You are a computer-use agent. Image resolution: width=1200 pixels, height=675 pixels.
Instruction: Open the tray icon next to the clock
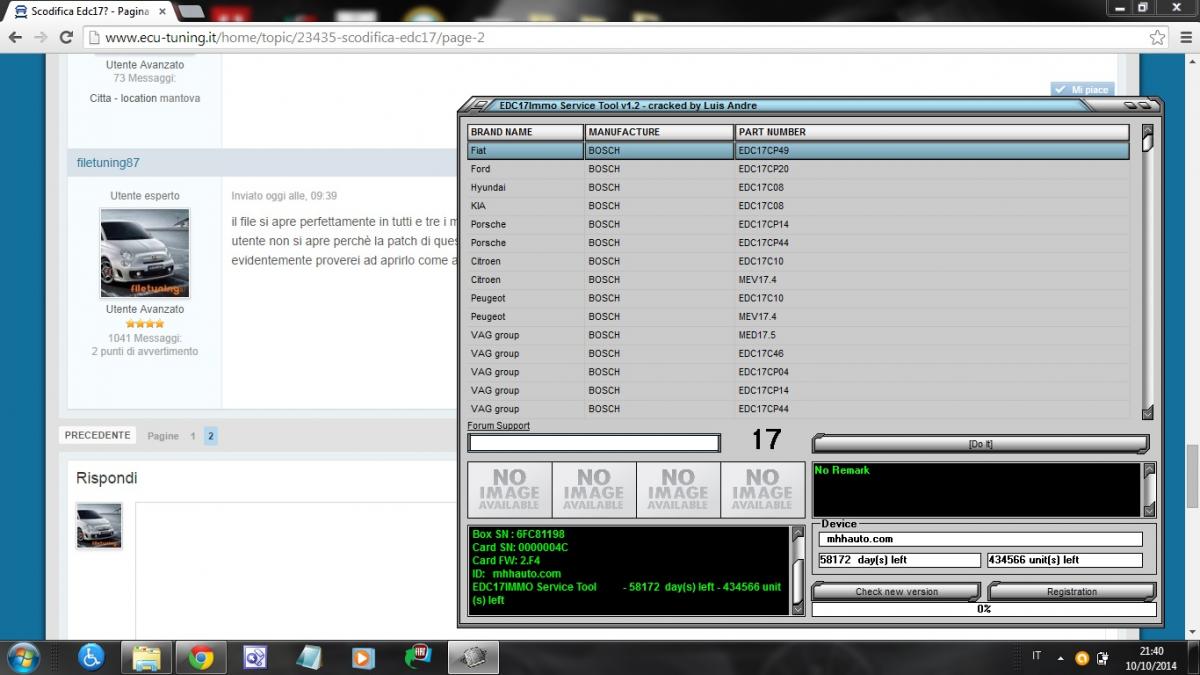[x=1104, y=658]
